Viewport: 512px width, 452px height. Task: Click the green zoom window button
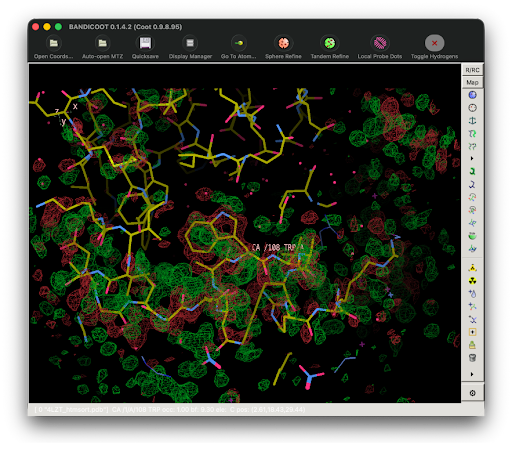tap(58, 27)
